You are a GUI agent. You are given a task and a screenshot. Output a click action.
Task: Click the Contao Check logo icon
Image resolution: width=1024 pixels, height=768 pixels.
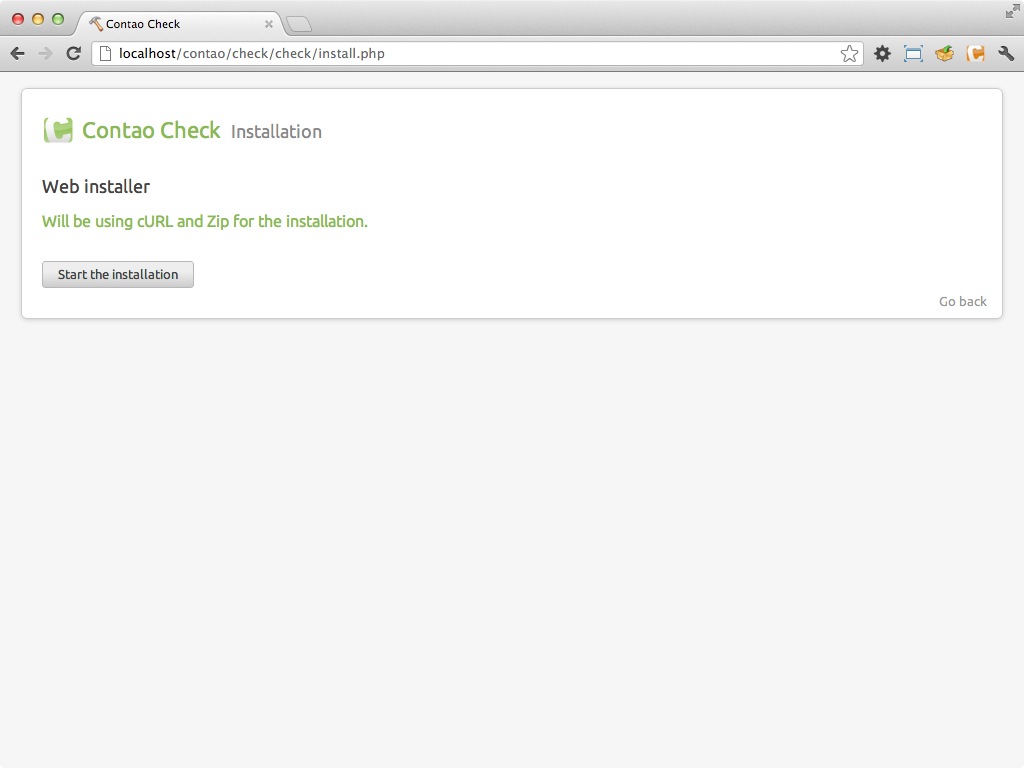[58, 130]
